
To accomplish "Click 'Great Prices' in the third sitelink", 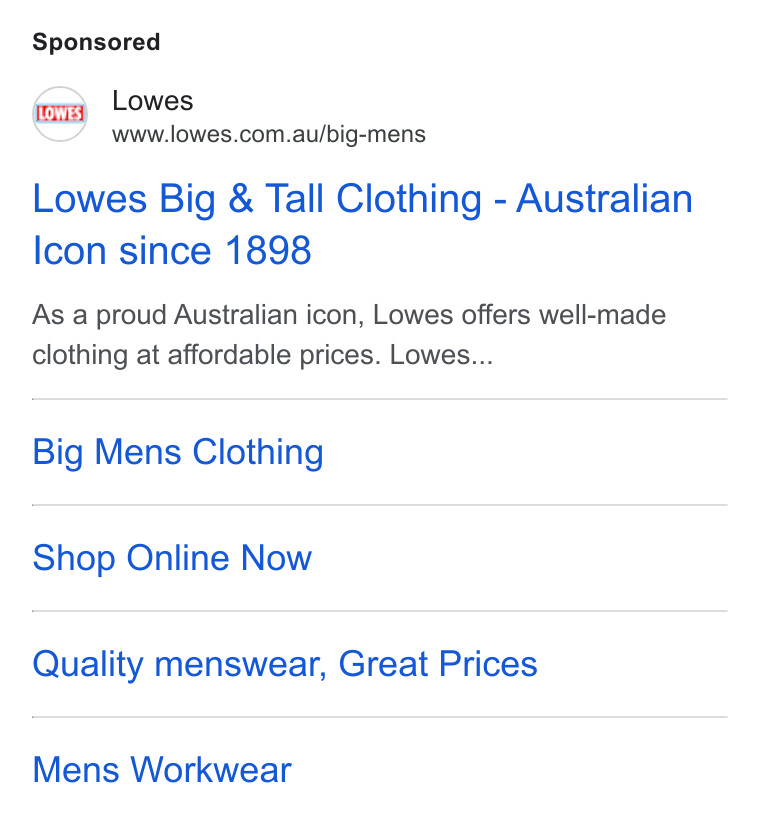I will 438,664.
